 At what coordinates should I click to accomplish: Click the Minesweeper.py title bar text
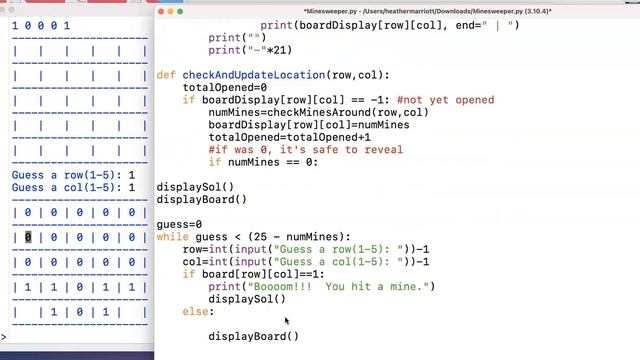click(x=427, y=11)
